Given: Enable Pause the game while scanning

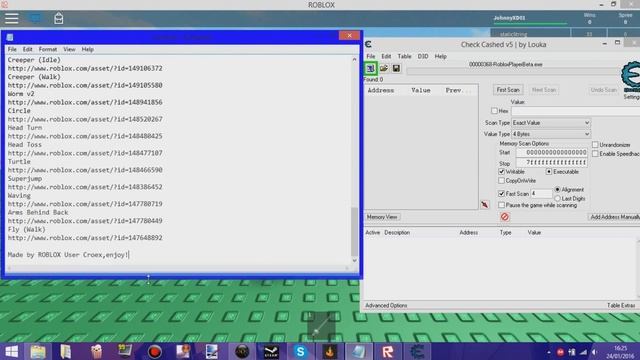Looking at the screenshot, I should point(502,205).
